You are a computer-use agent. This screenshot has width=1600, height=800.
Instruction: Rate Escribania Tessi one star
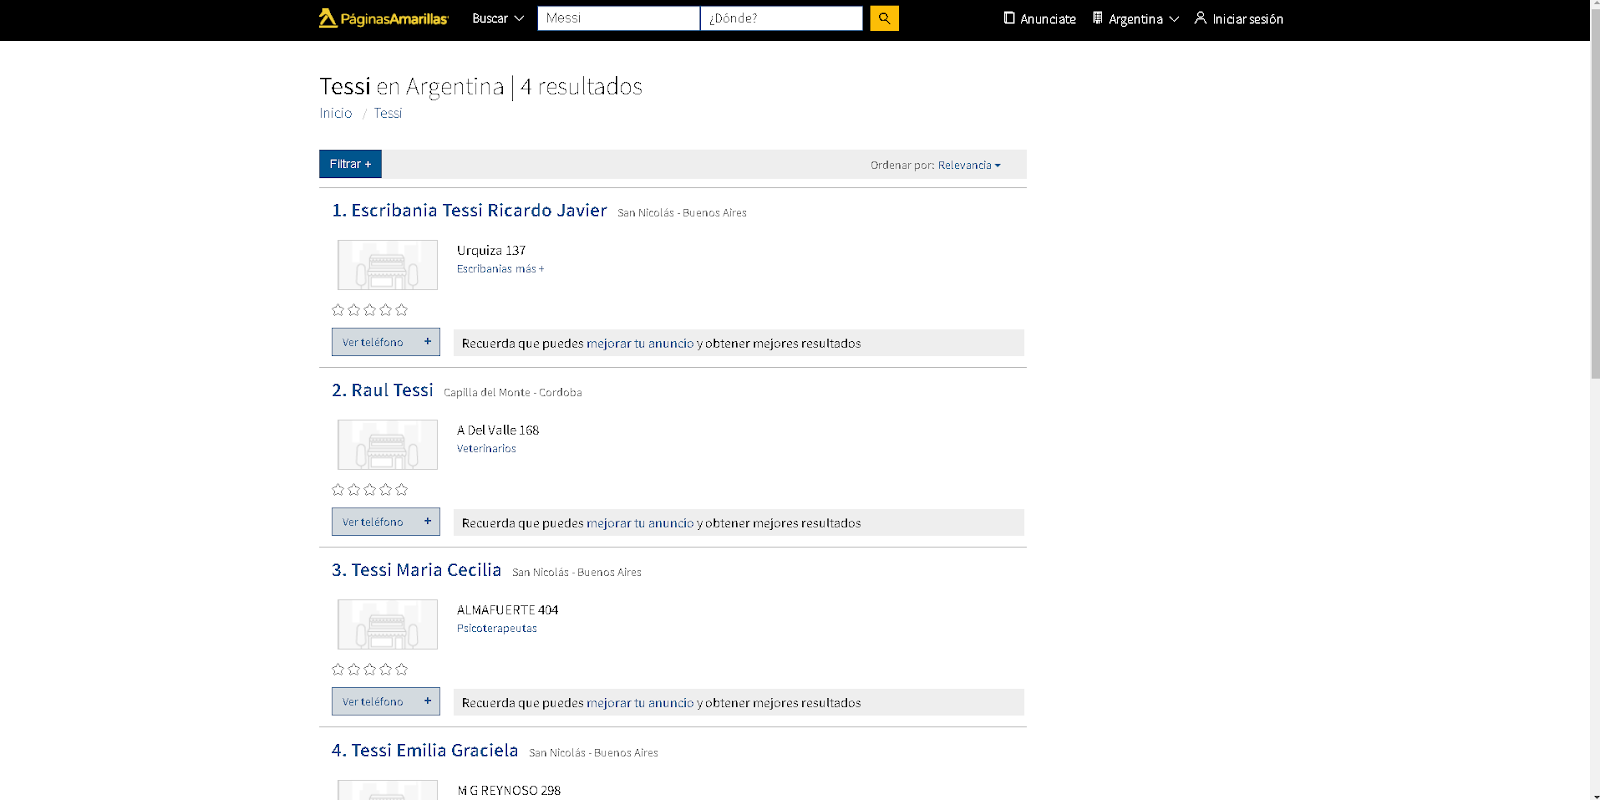pyautogui.click(x=338, y=310)
